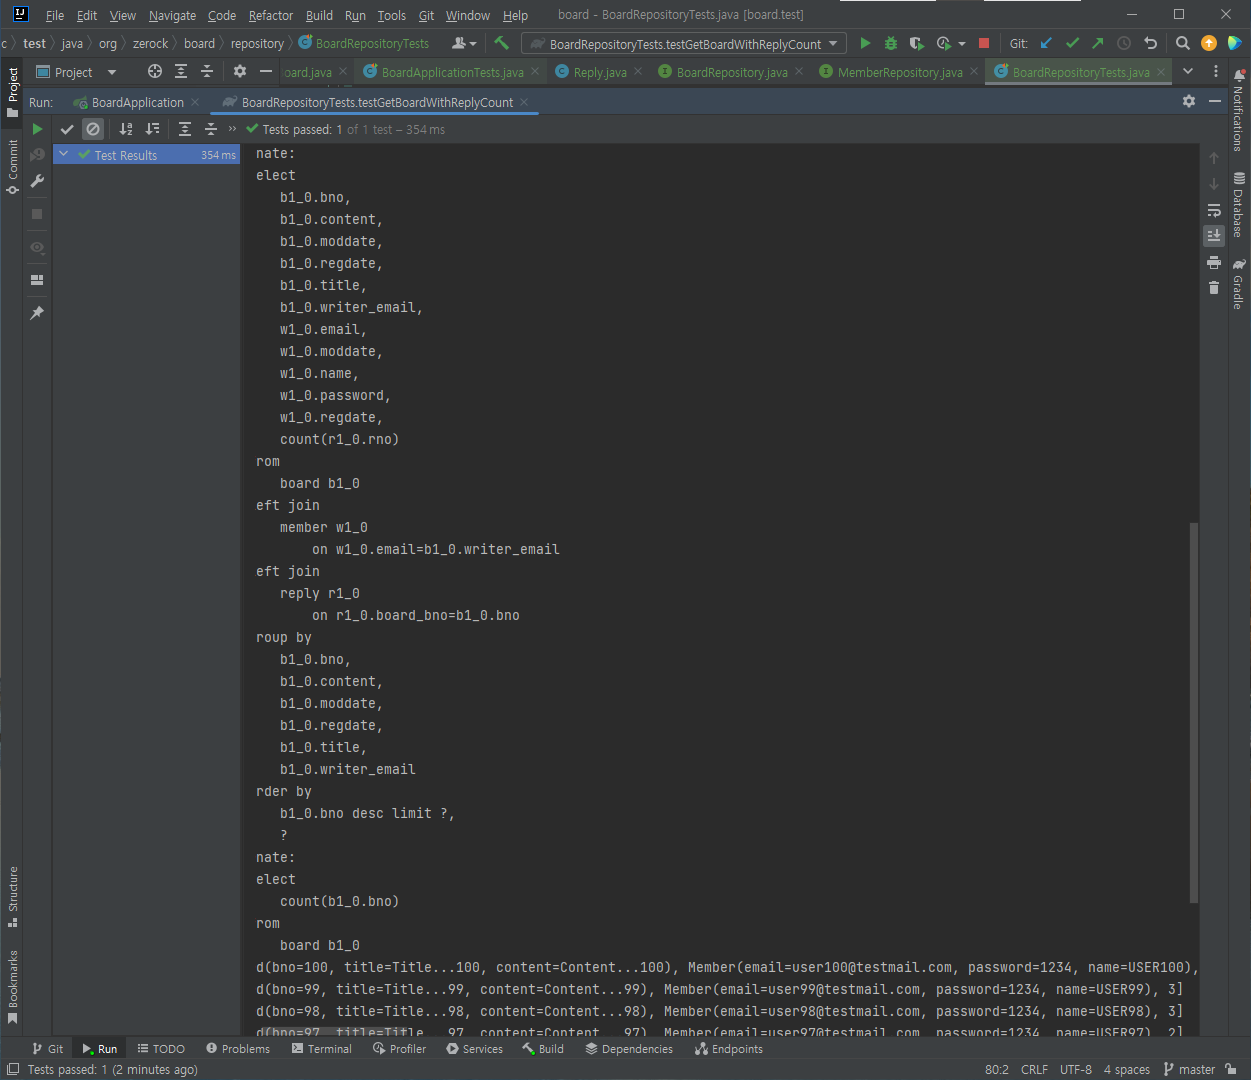Hide the Project tool window

coord(265,71)
